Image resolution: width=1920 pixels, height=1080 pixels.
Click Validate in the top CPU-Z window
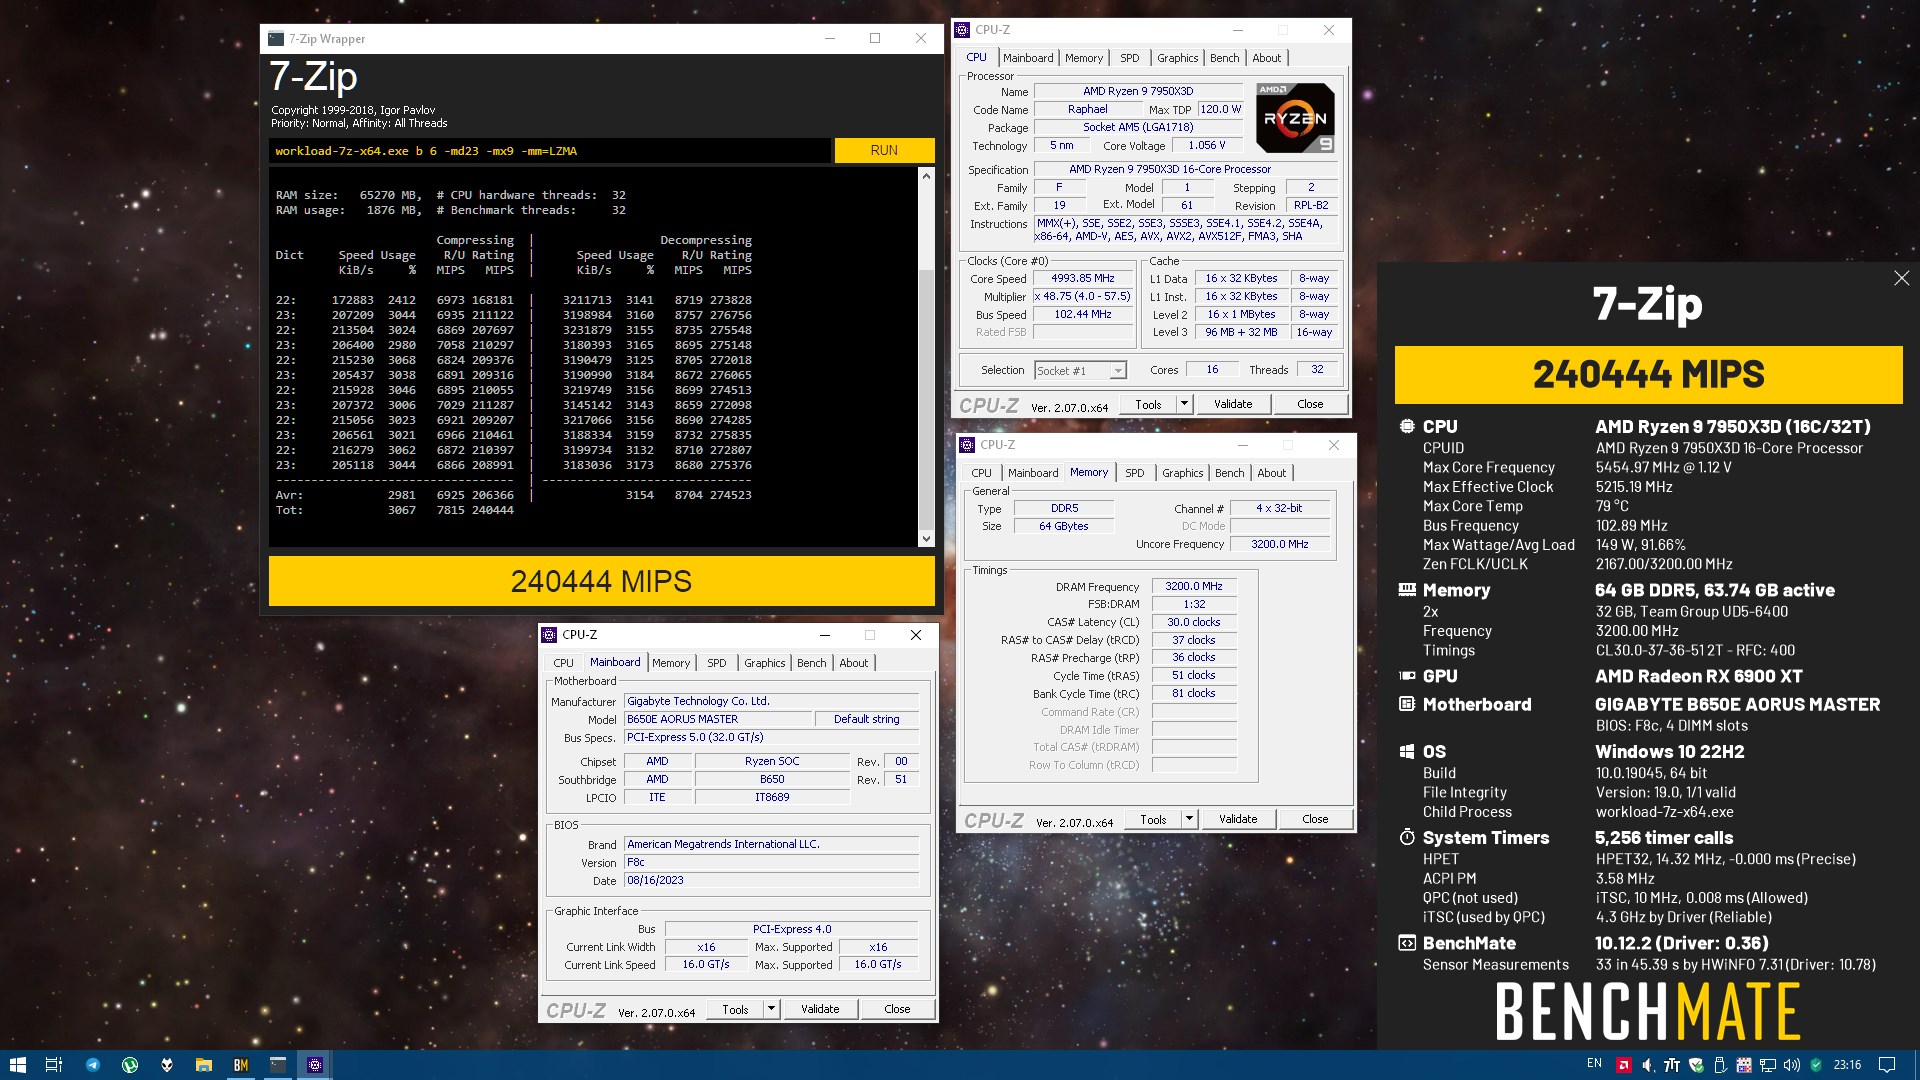[1232, 404]
